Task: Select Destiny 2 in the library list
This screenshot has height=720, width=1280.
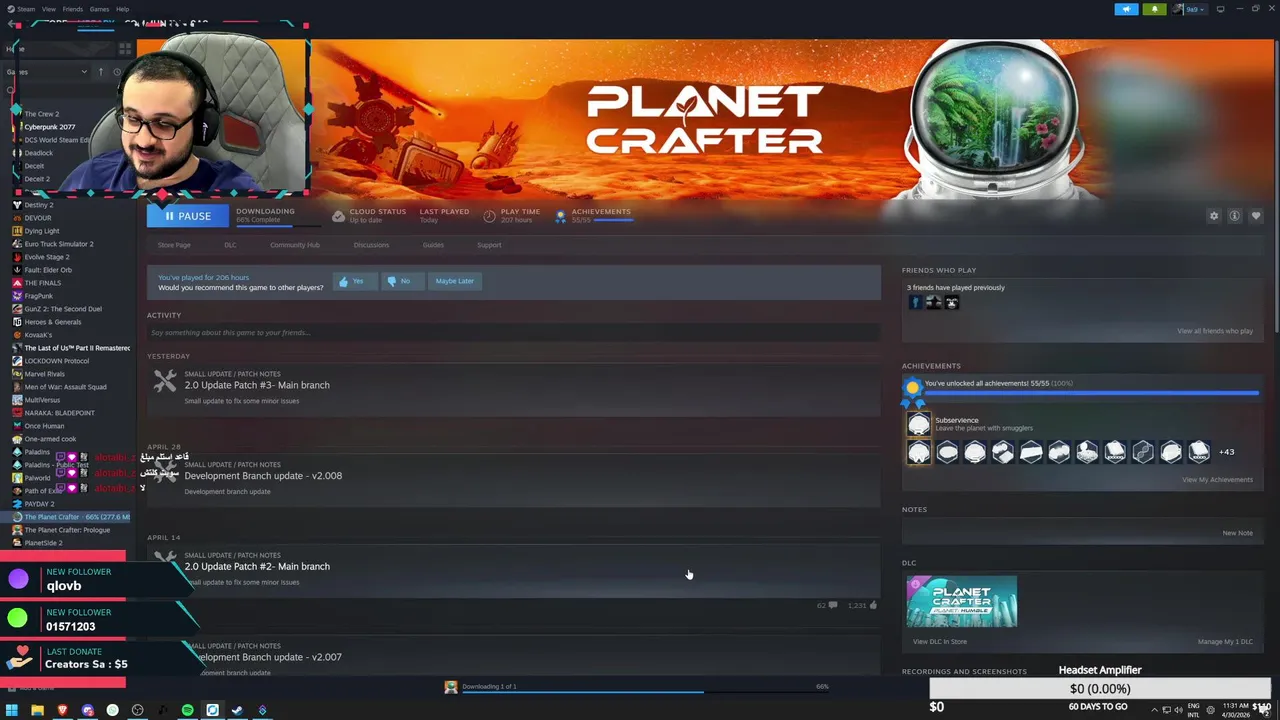Action: [39, 205]
